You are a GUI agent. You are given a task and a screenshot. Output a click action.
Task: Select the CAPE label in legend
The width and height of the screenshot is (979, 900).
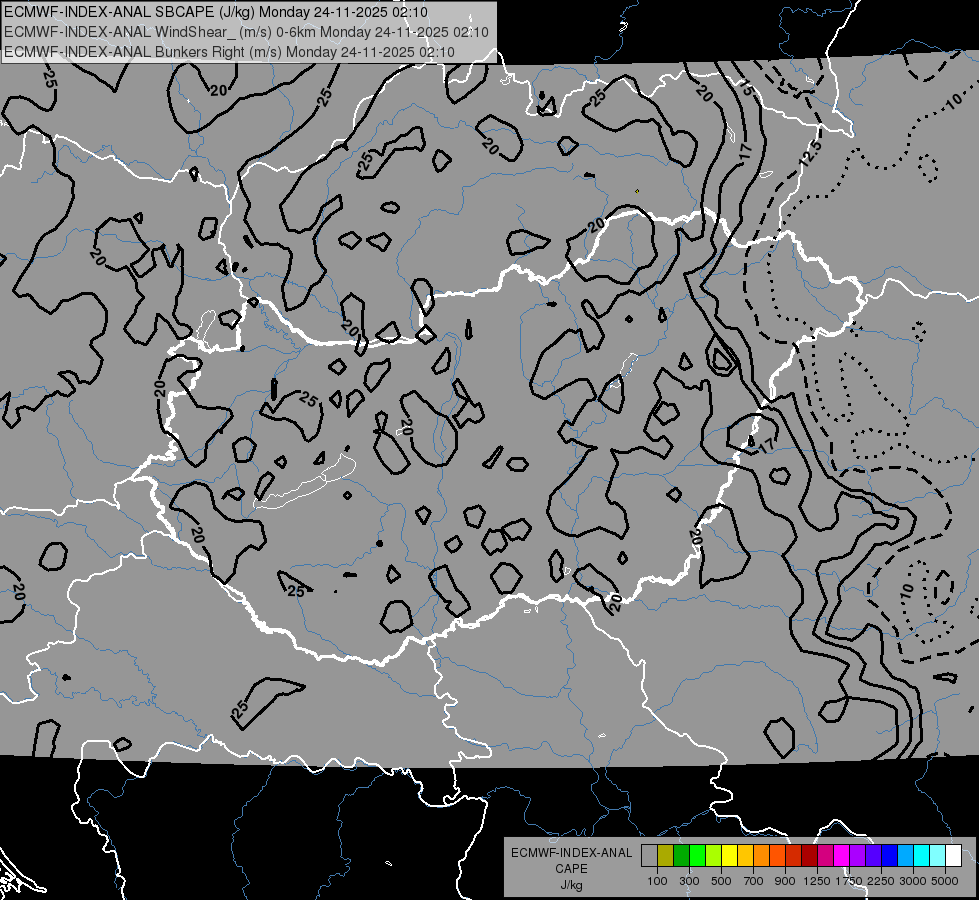tap(571, 869)
